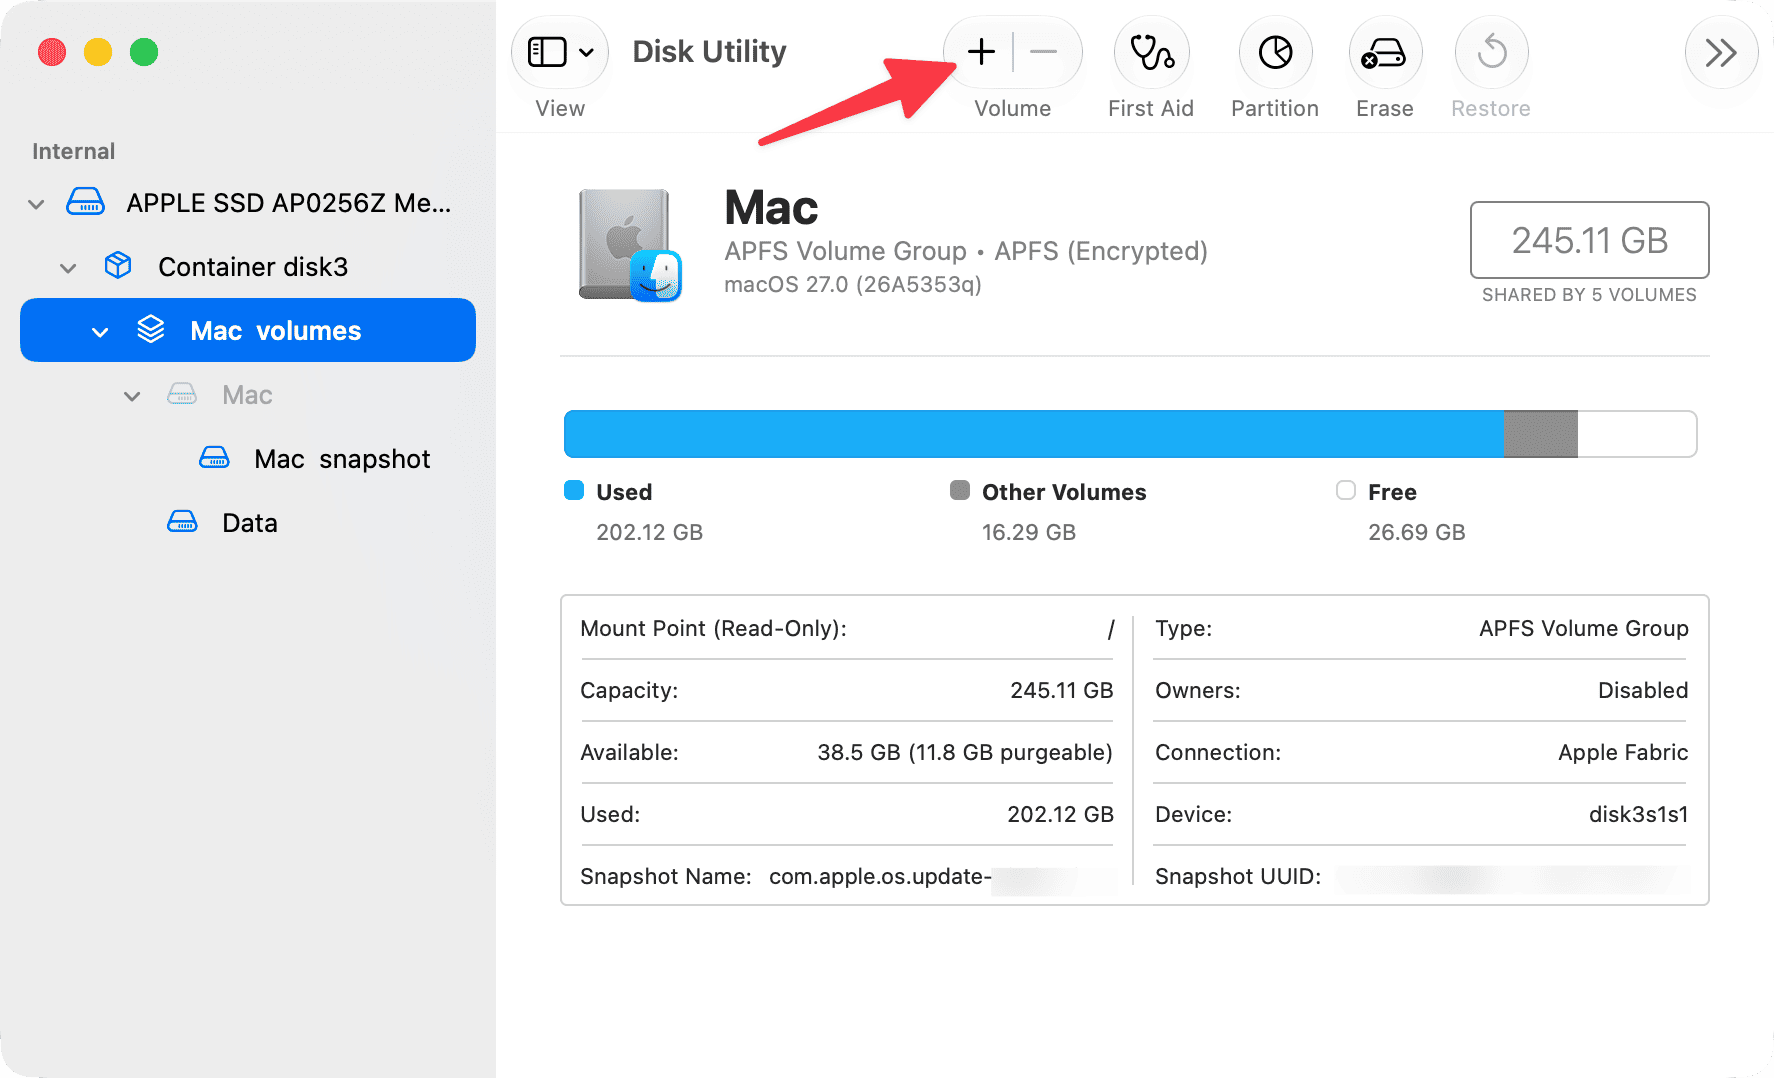This screenshot has width=1774, height=1078.
Task: Click the dimmed Mac volume drive icon
Action: pos(182,394)
